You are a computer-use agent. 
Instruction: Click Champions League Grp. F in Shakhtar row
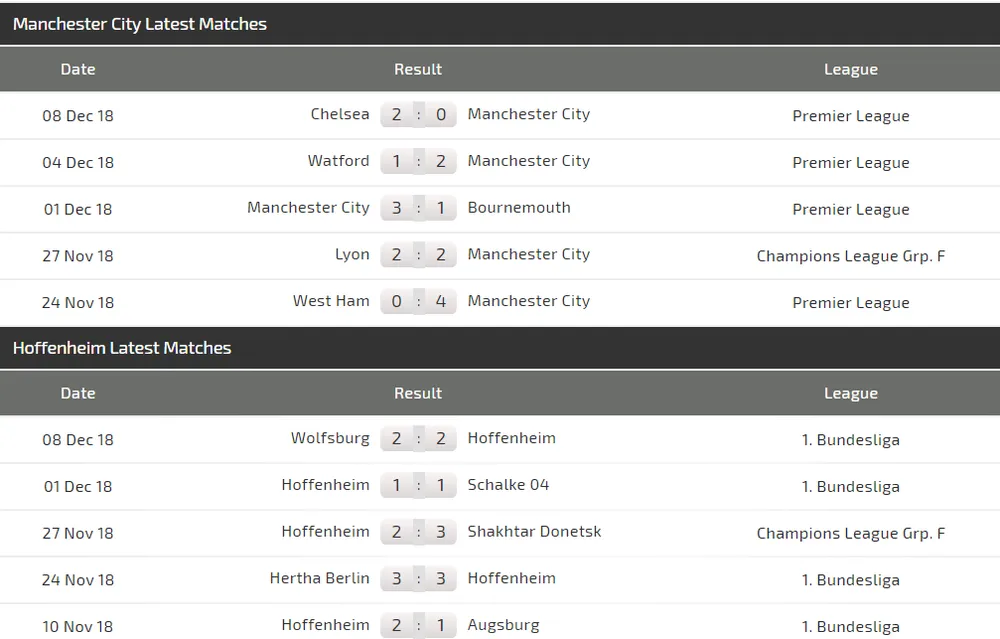tap(851, 534)
